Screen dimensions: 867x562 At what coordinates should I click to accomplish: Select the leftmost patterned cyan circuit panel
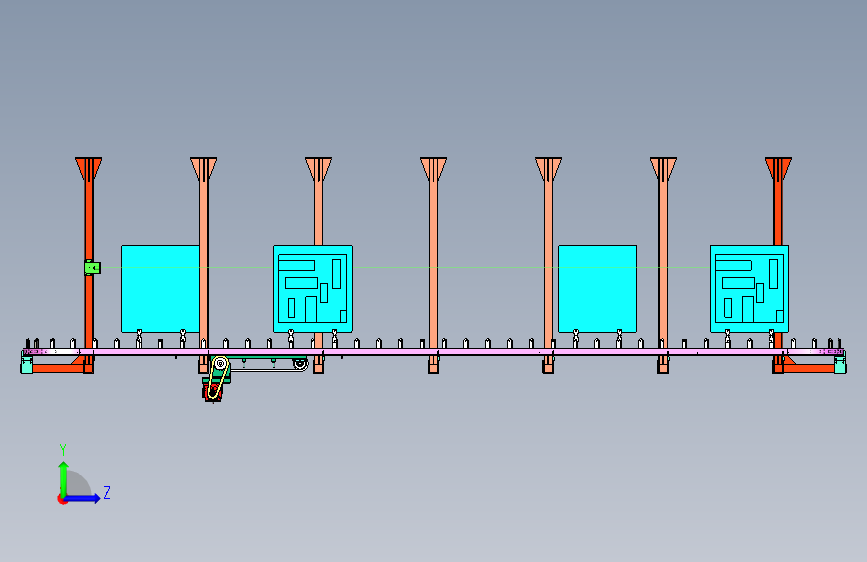click(313, 288)
